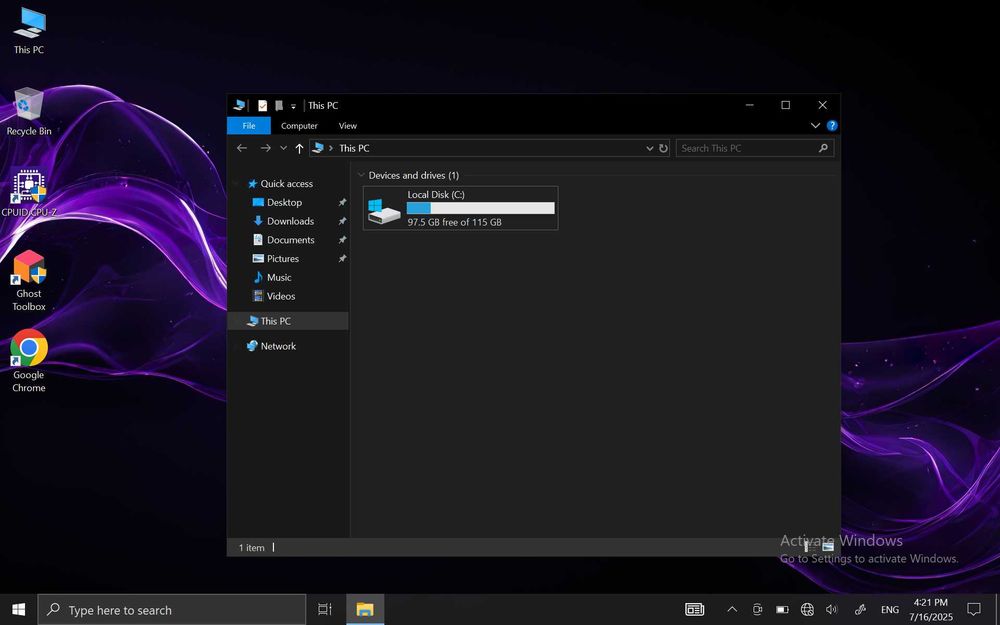Switch to large icons view in status bar
Screen dimensions: 1000x625
[828, 547]
